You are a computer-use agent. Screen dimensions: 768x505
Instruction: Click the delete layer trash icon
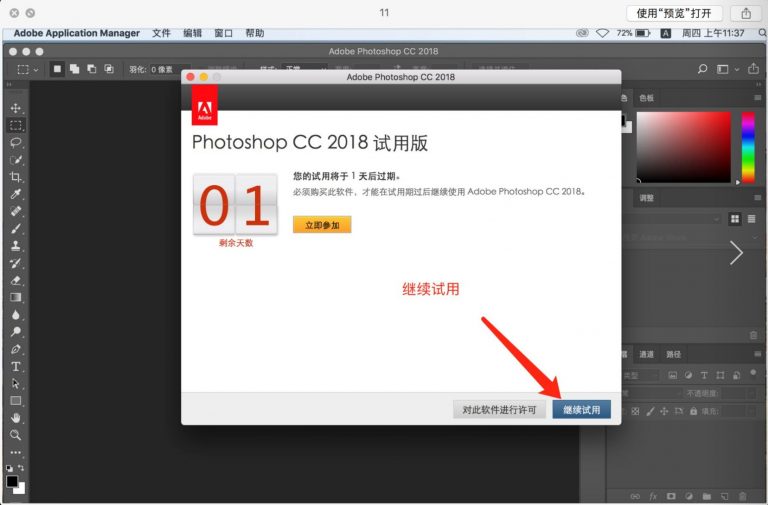pos(743,496)
